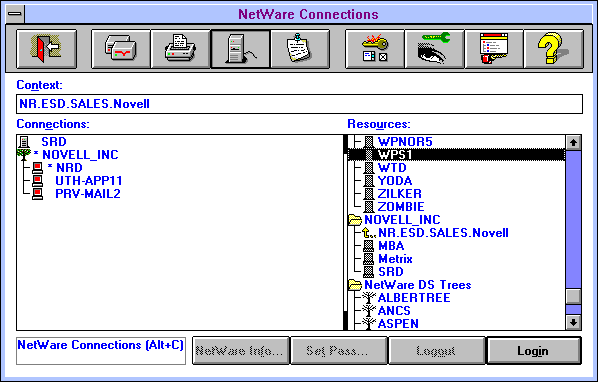Image resolution: width=598 pixels, height=382 pixels.
Task: Click the NetWare Info... button
Action: click(240, 351)
